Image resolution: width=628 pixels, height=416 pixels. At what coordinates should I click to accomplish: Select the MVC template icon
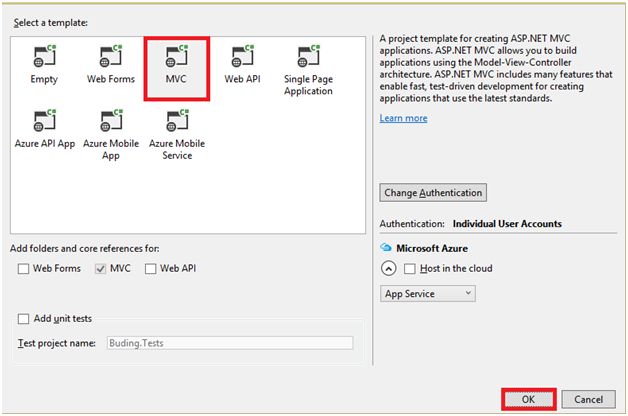tap(177, 56)
